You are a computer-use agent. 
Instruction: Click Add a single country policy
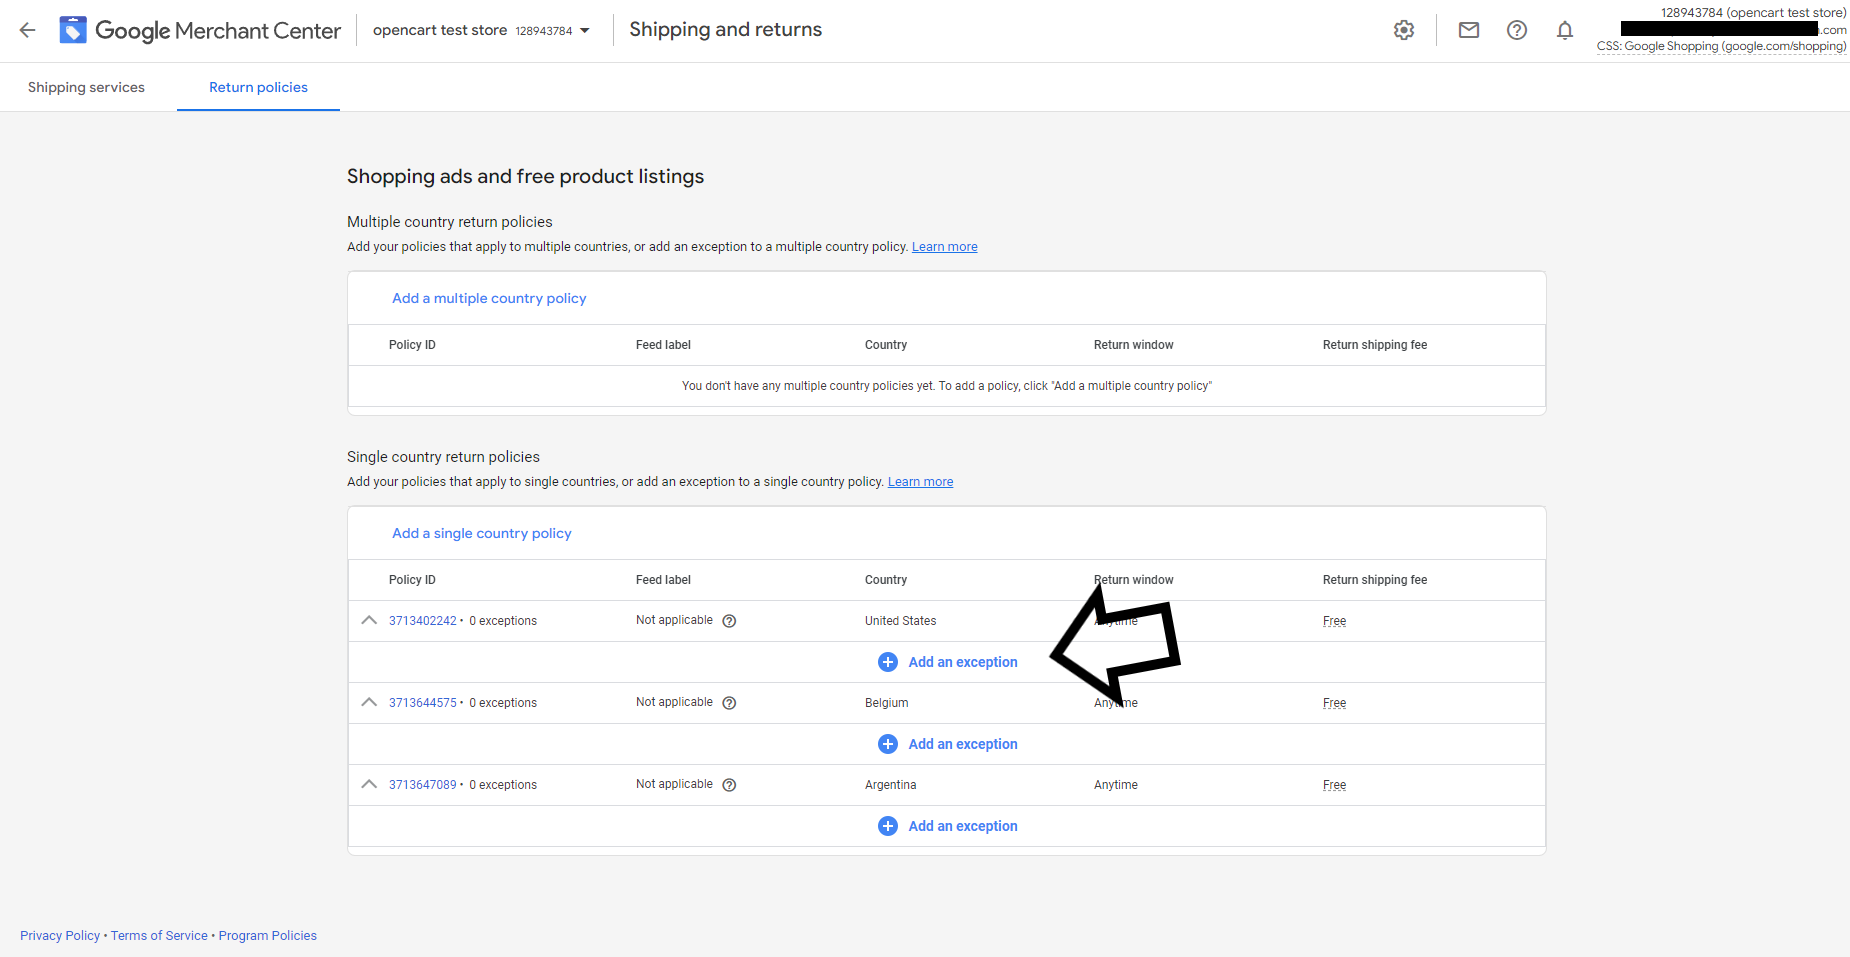[481, 533]
